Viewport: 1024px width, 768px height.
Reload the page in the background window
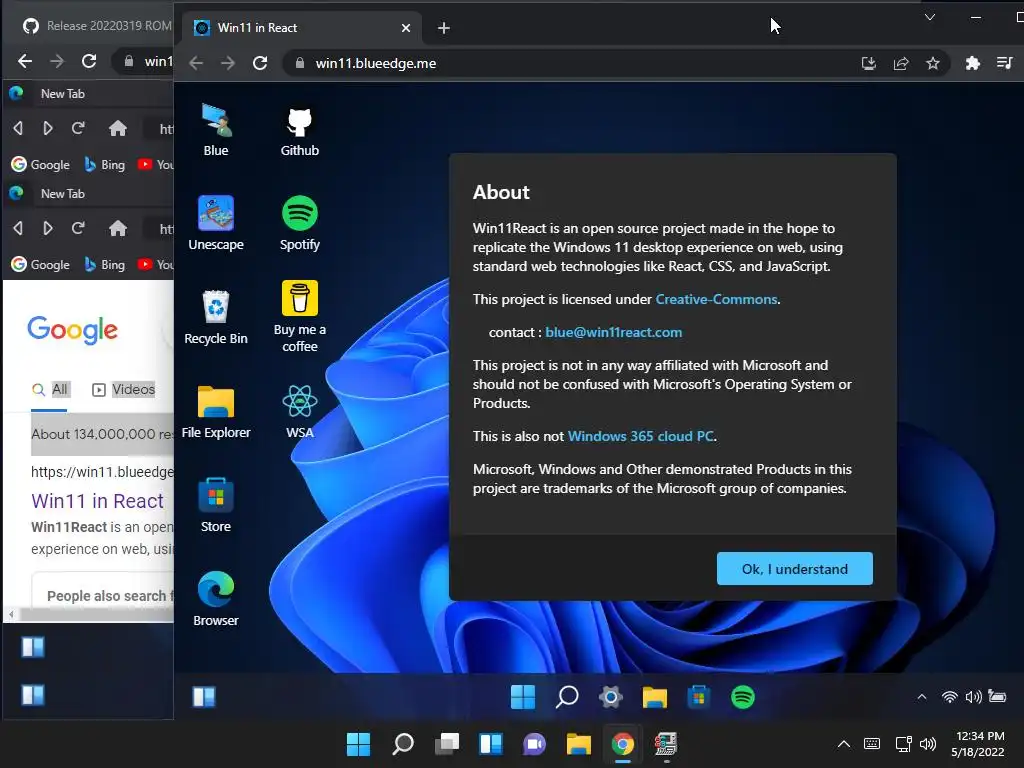tap(89, 61)
